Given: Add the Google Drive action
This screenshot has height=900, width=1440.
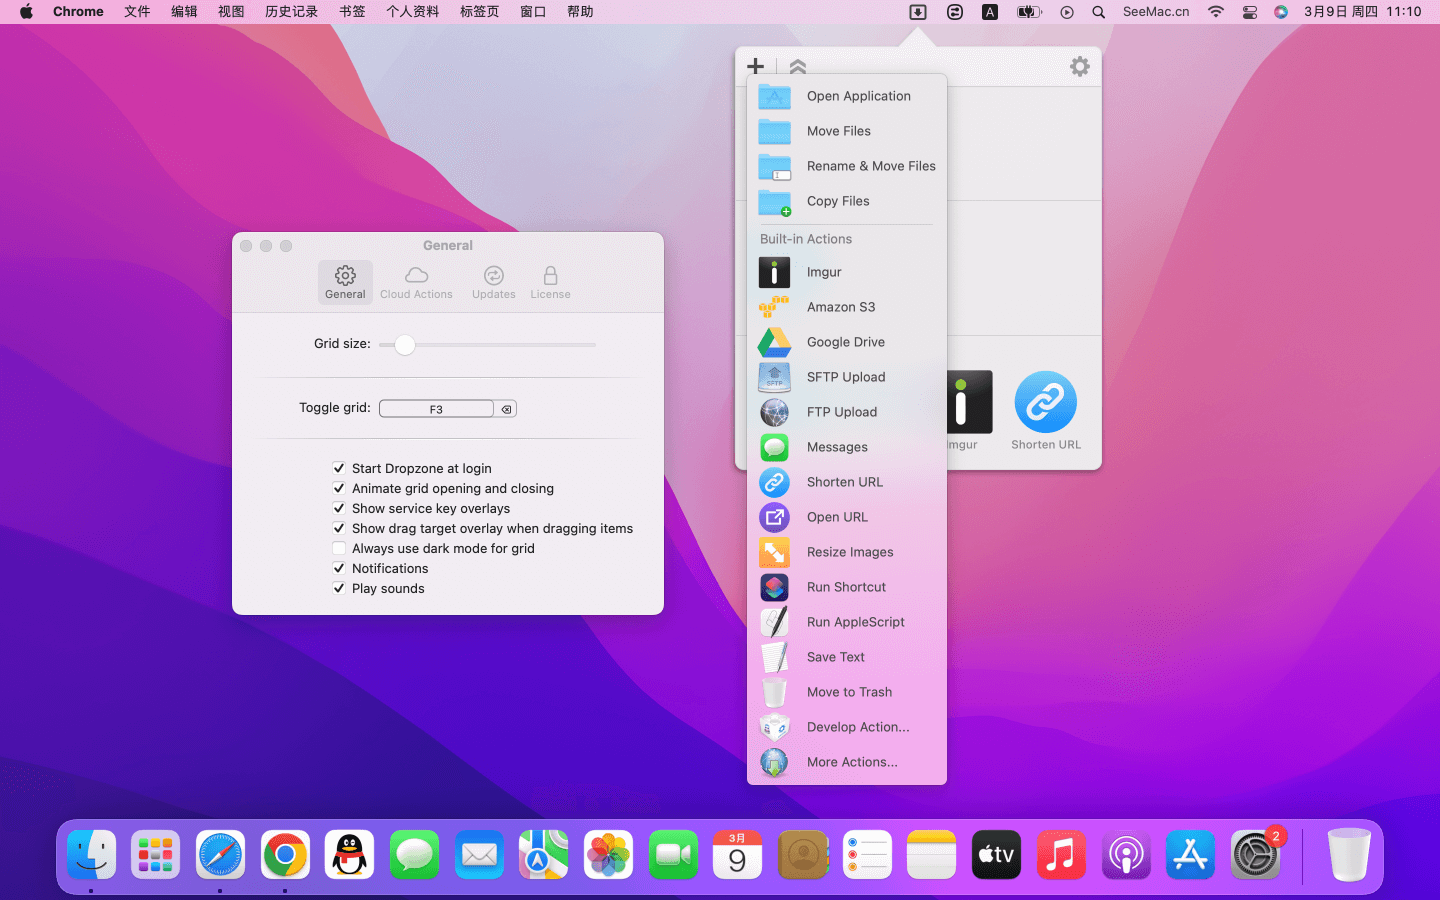Looking at the screenshot, I should (x=846, y=342).
